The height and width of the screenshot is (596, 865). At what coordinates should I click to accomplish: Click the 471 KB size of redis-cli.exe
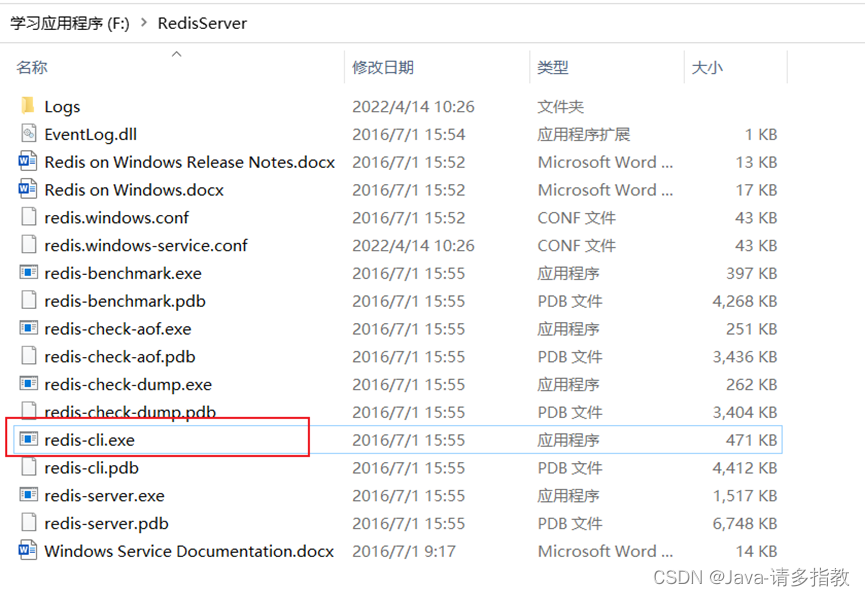[751, 440]
